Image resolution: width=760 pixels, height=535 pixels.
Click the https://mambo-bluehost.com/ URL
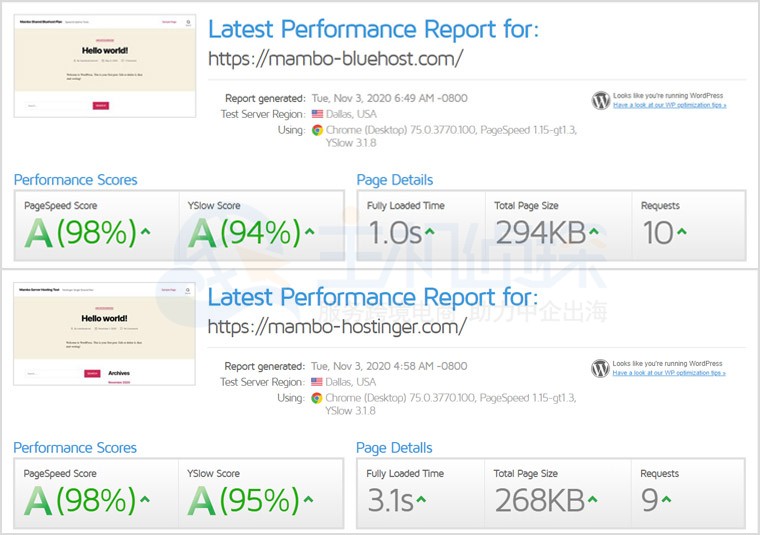click(335, 58)
